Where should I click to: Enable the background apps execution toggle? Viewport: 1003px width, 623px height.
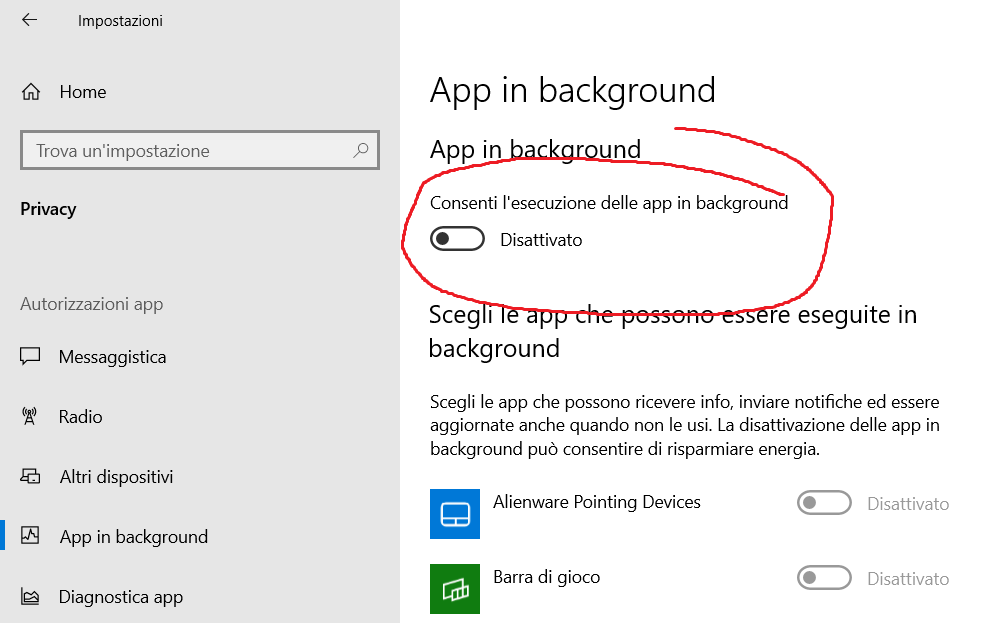pyautogui.click(x=457, y=240)
